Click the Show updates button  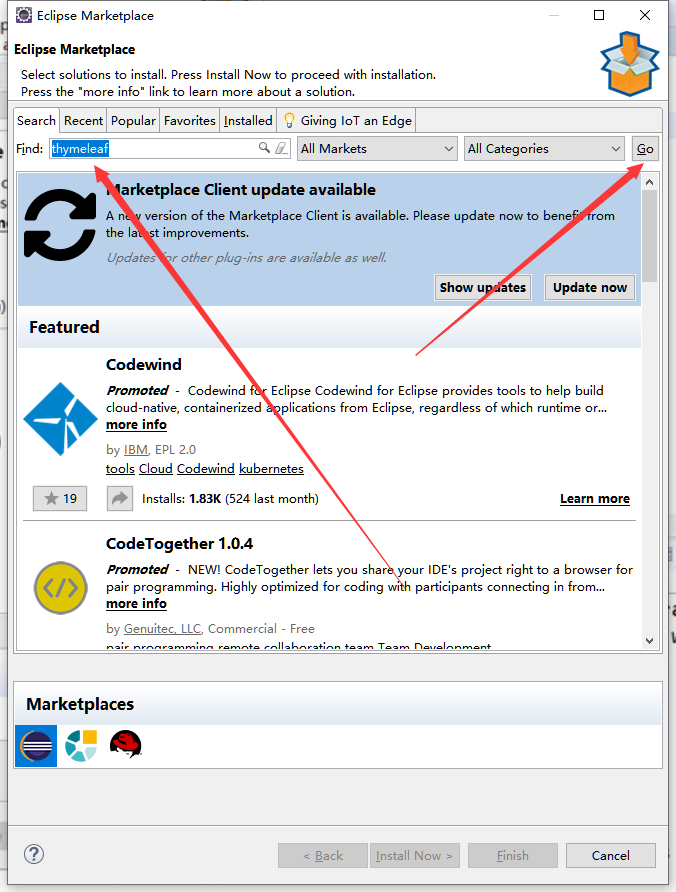coord(483,287)
